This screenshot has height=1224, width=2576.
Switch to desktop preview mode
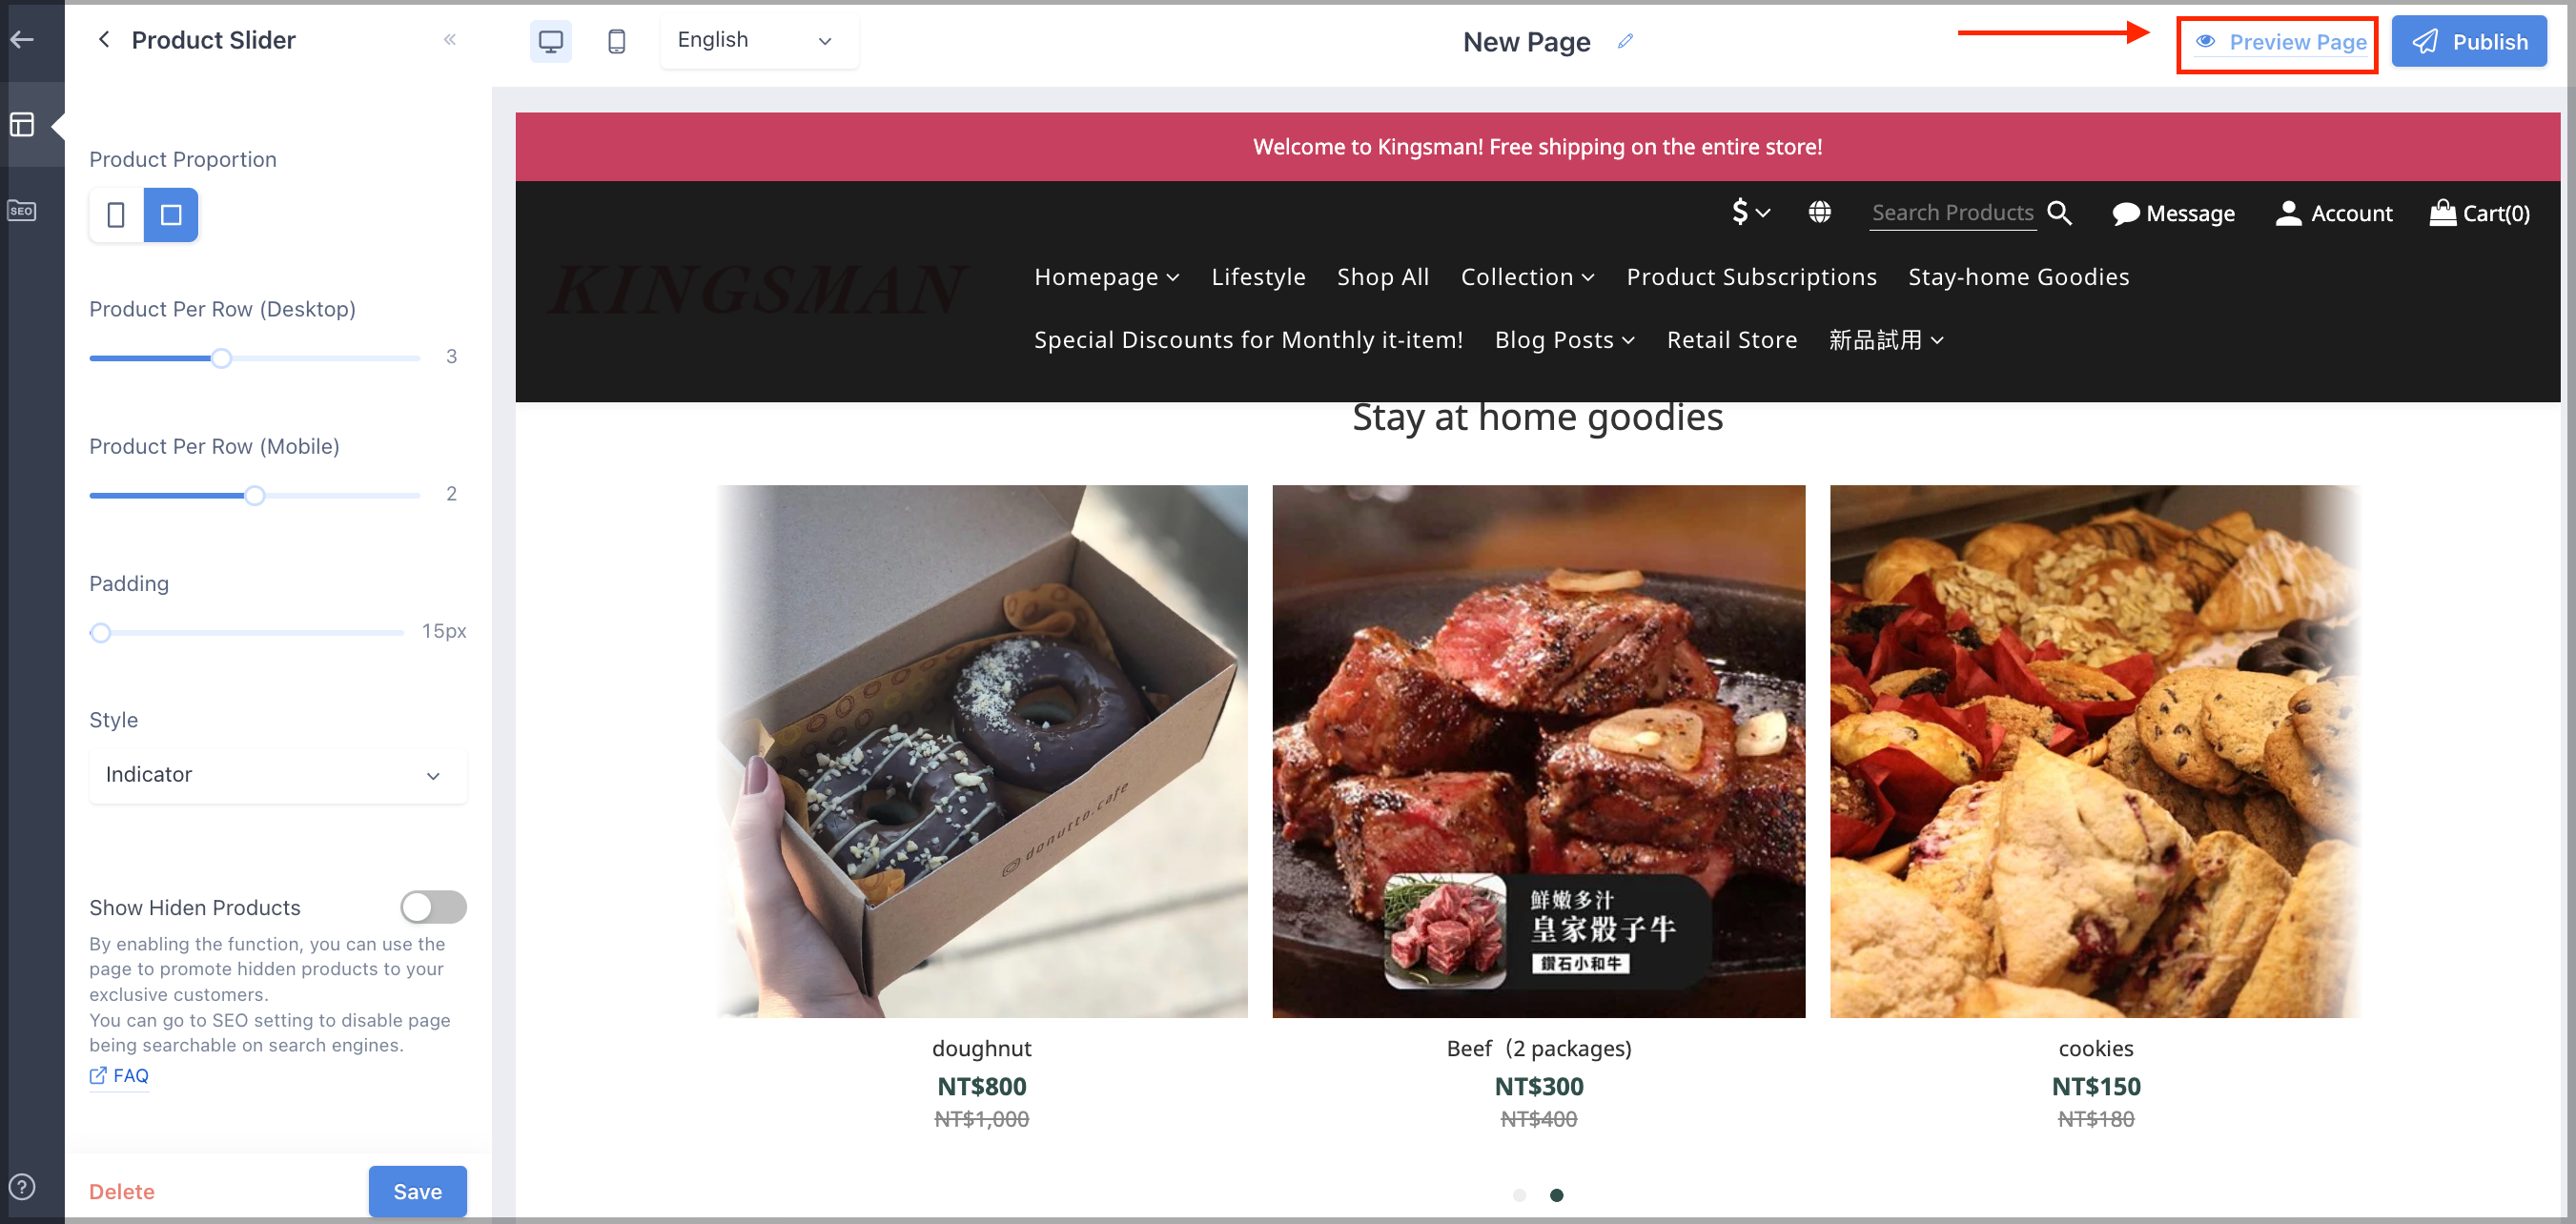tap(550, 41)
